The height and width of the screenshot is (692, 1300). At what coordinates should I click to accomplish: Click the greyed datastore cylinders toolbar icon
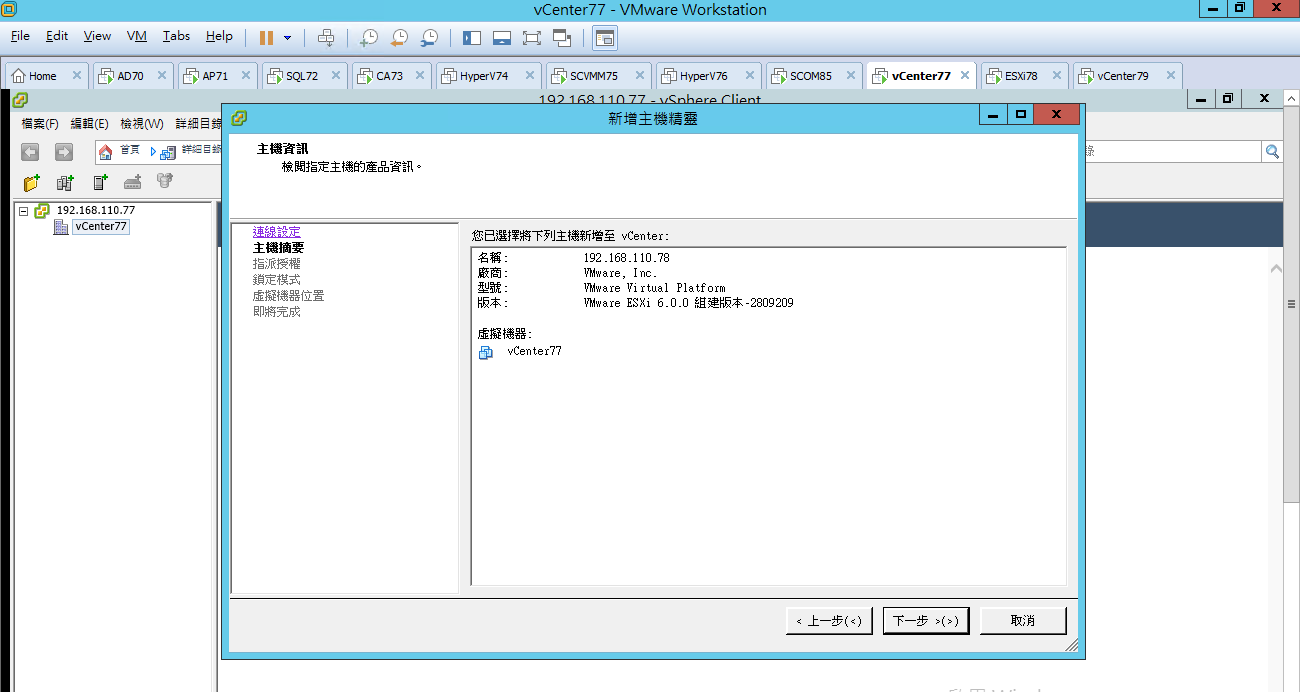(165, 181)
